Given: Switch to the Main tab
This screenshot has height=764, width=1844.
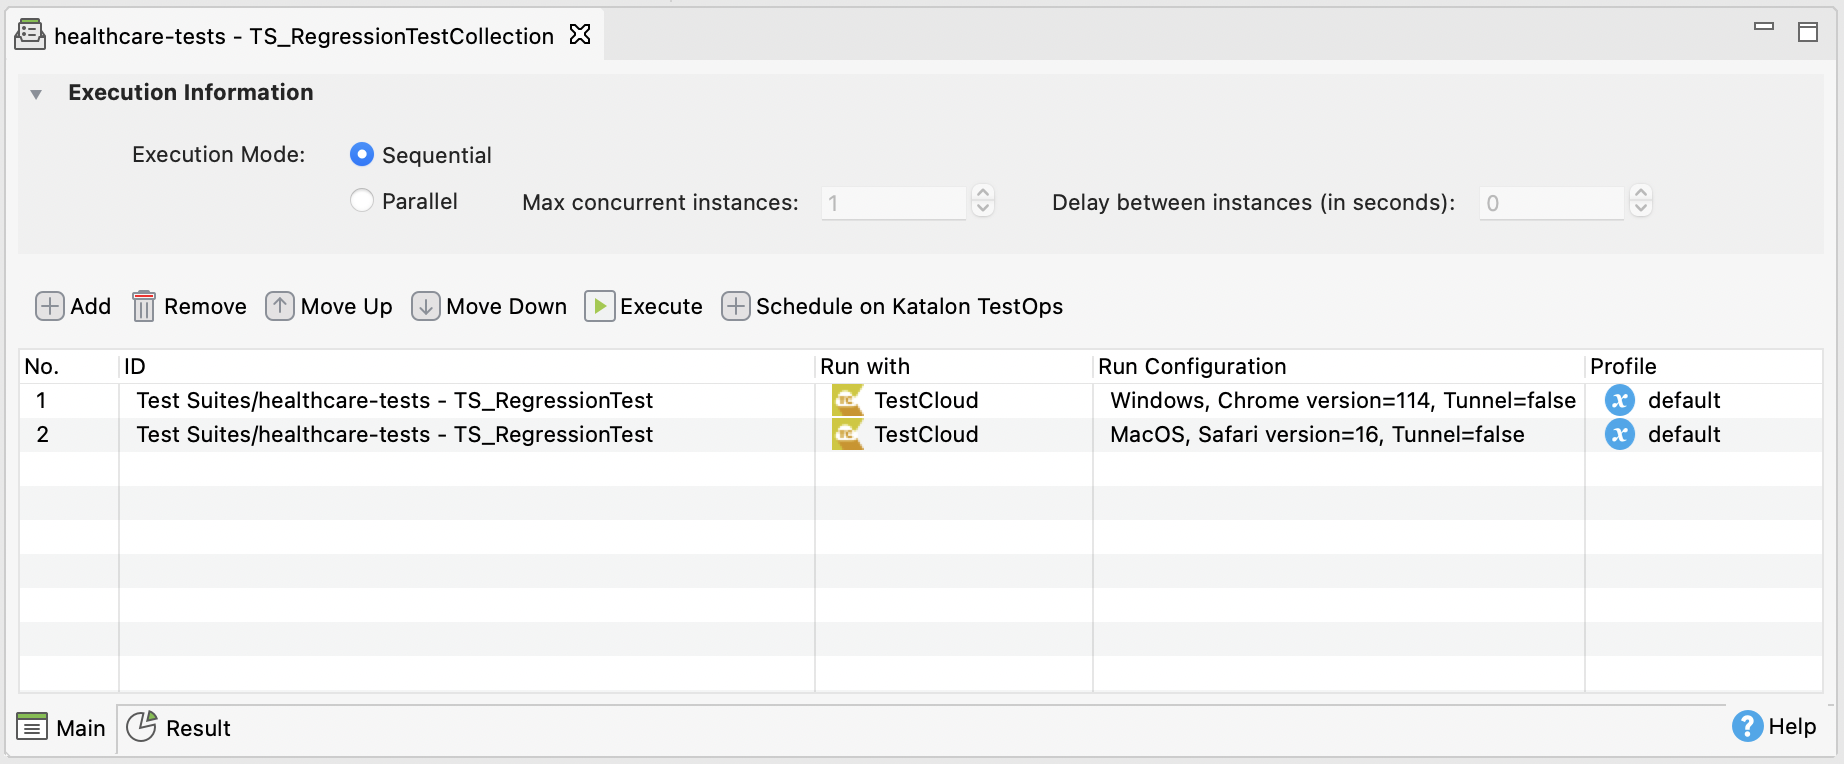Looking at the screenshot, I should tap(62, 727).
